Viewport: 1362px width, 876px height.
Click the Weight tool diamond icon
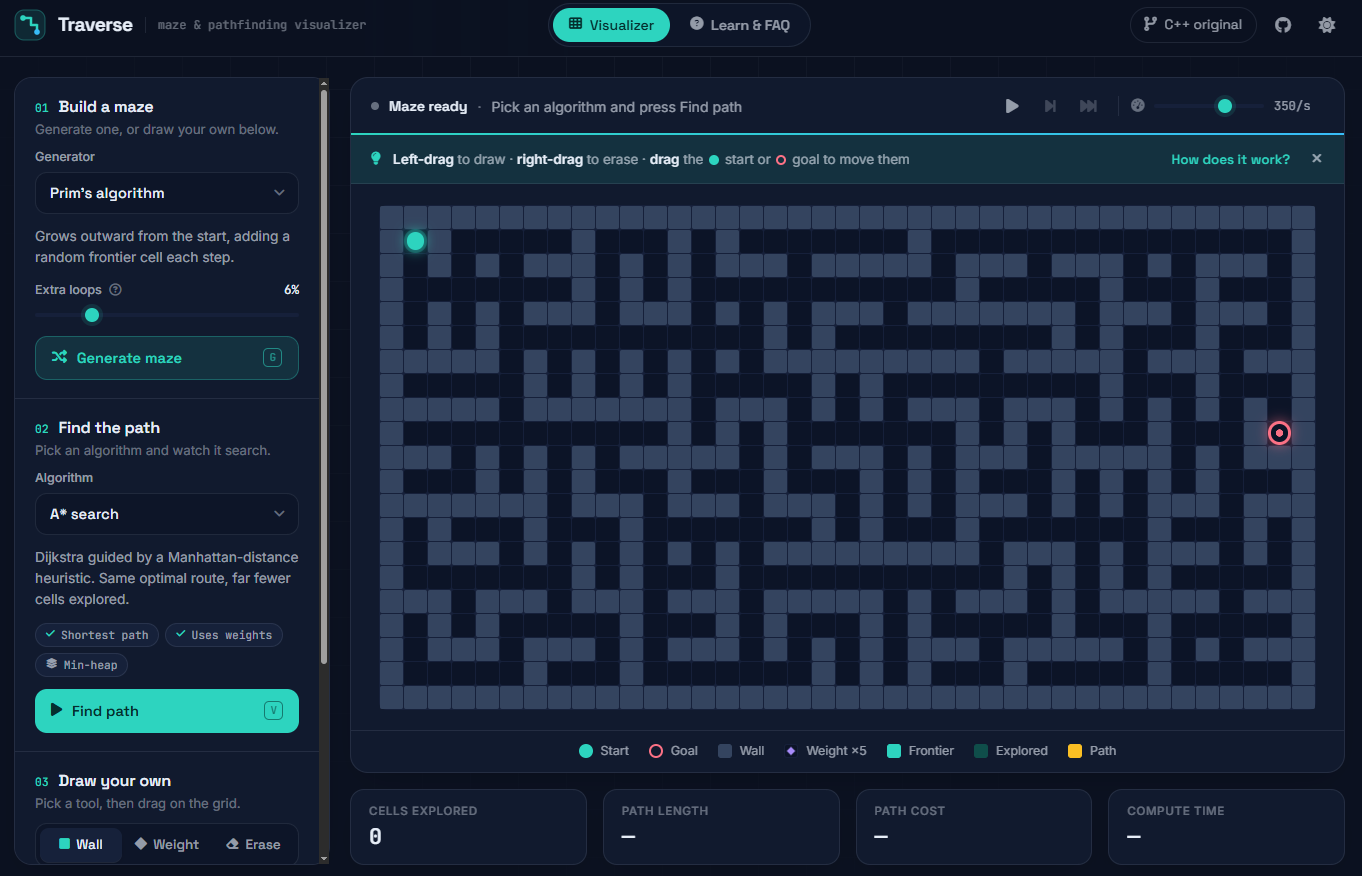coord(141,844)
